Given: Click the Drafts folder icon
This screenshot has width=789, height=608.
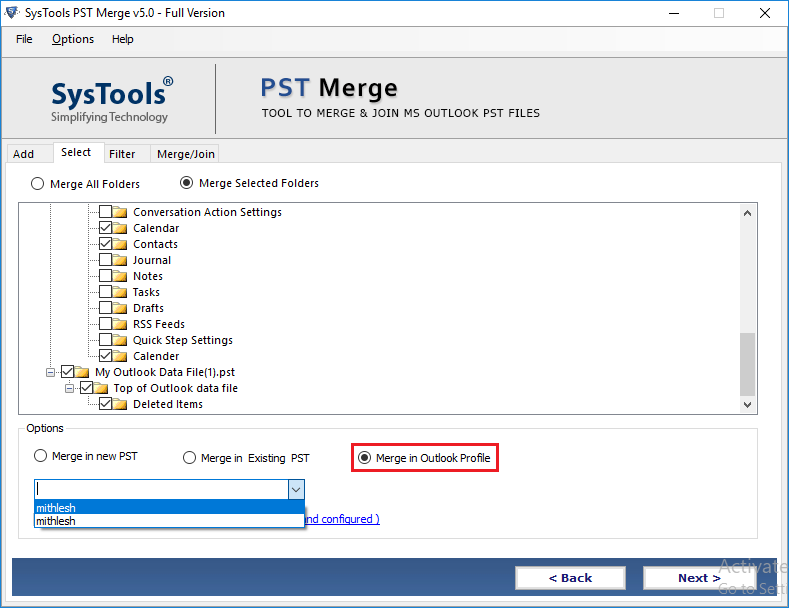Looking at the screenshot, I should 120,308.
